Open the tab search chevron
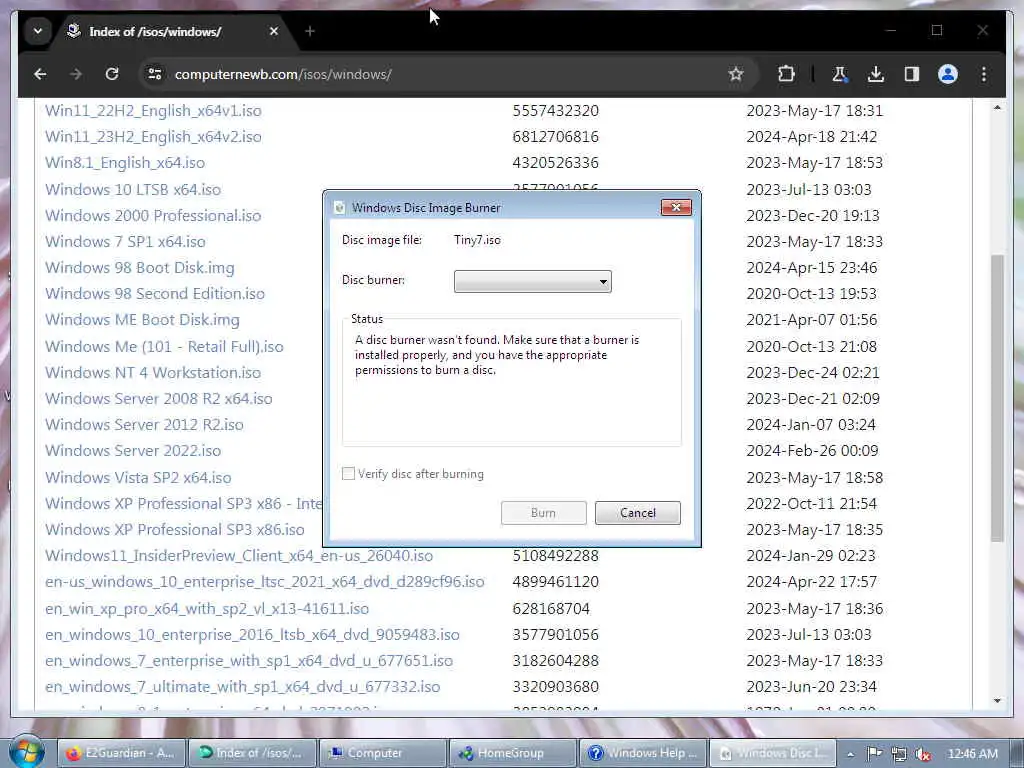The width and height of the screenshot is (1024, 768). pyautogui.click(x=38, y=31)
